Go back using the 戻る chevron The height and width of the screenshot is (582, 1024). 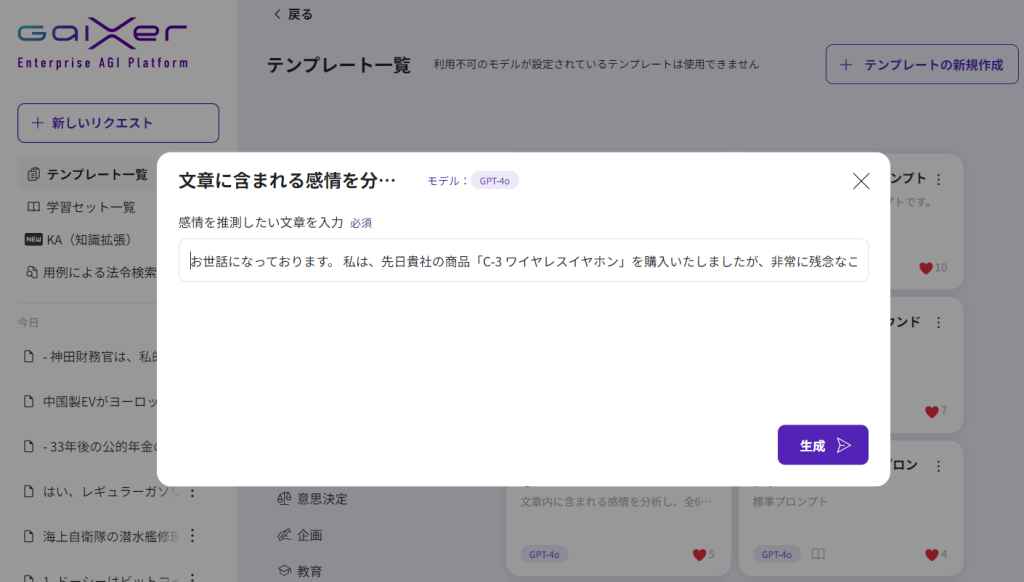coord(292,14)
